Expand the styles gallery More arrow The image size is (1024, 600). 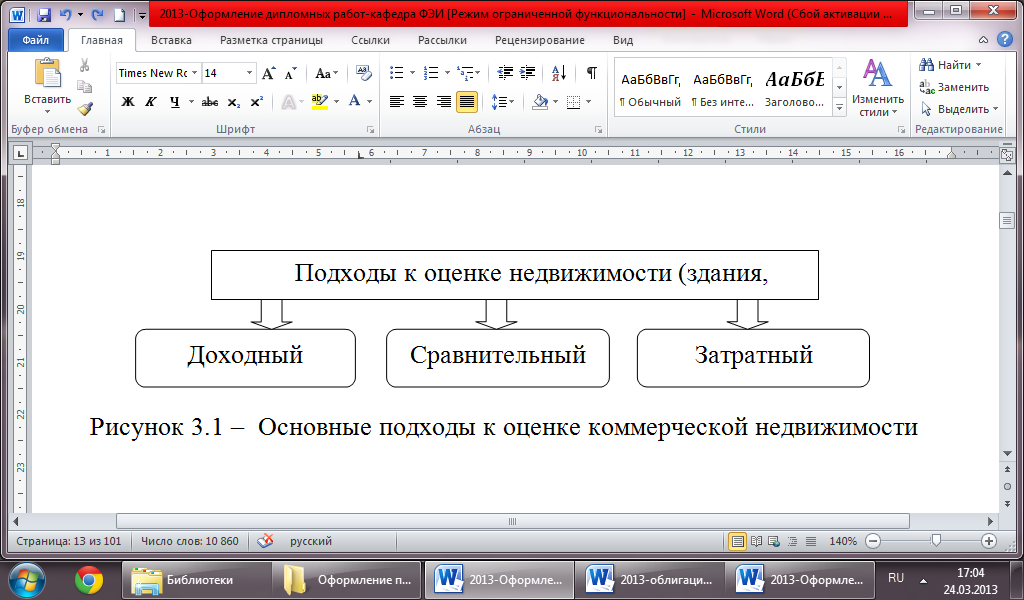[x=840, y=109]
